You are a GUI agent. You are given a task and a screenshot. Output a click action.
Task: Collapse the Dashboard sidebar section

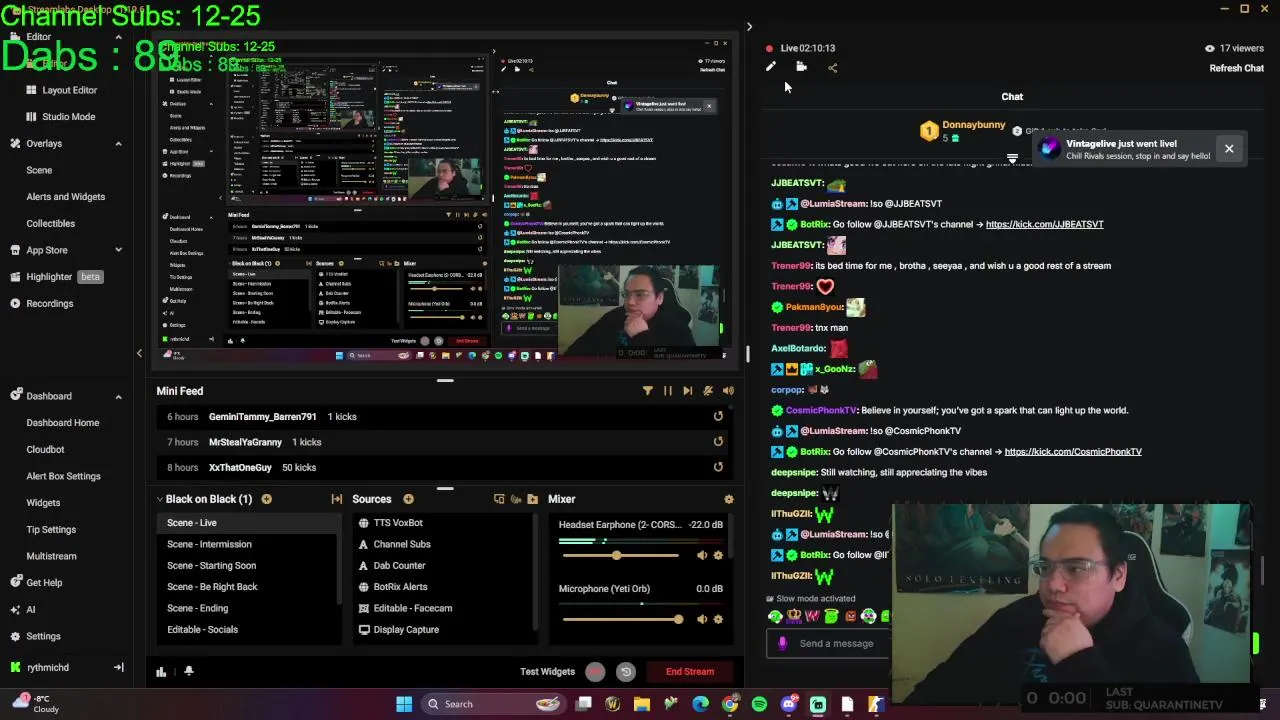coord(118,396)
